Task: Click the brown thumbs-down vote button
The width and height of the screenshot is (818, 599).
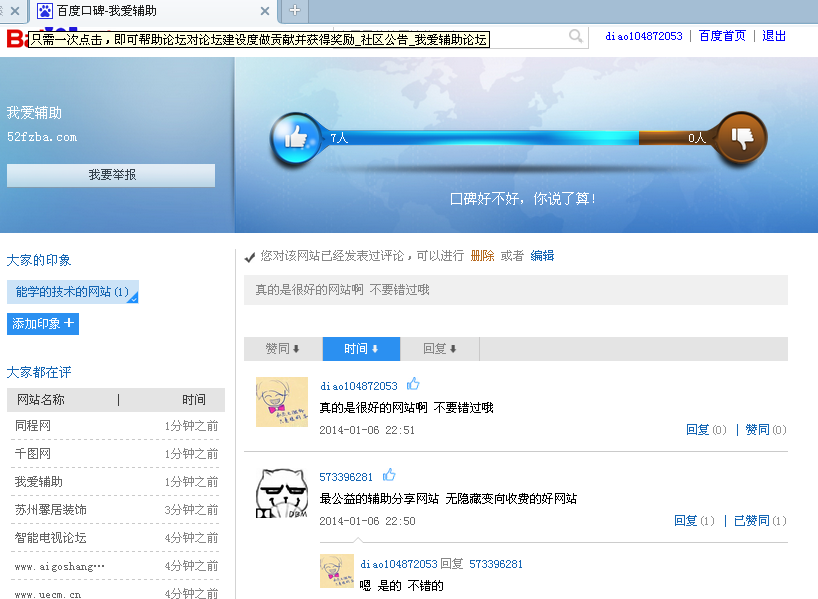Action: click(x=741, y=138)
